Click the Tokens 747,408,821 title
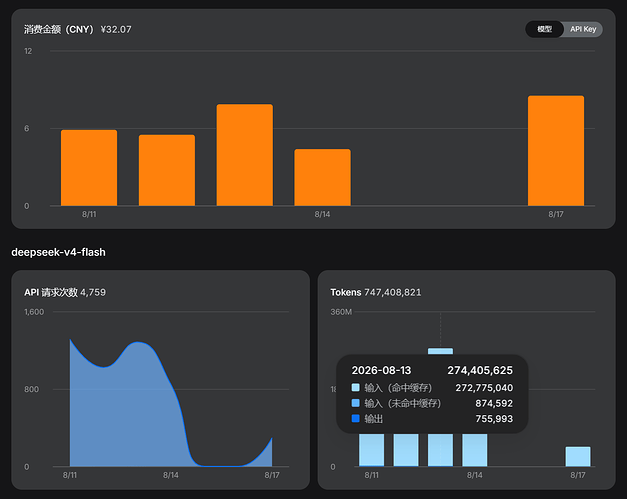This screenshot has width=627, height=499. click(375, 292)
